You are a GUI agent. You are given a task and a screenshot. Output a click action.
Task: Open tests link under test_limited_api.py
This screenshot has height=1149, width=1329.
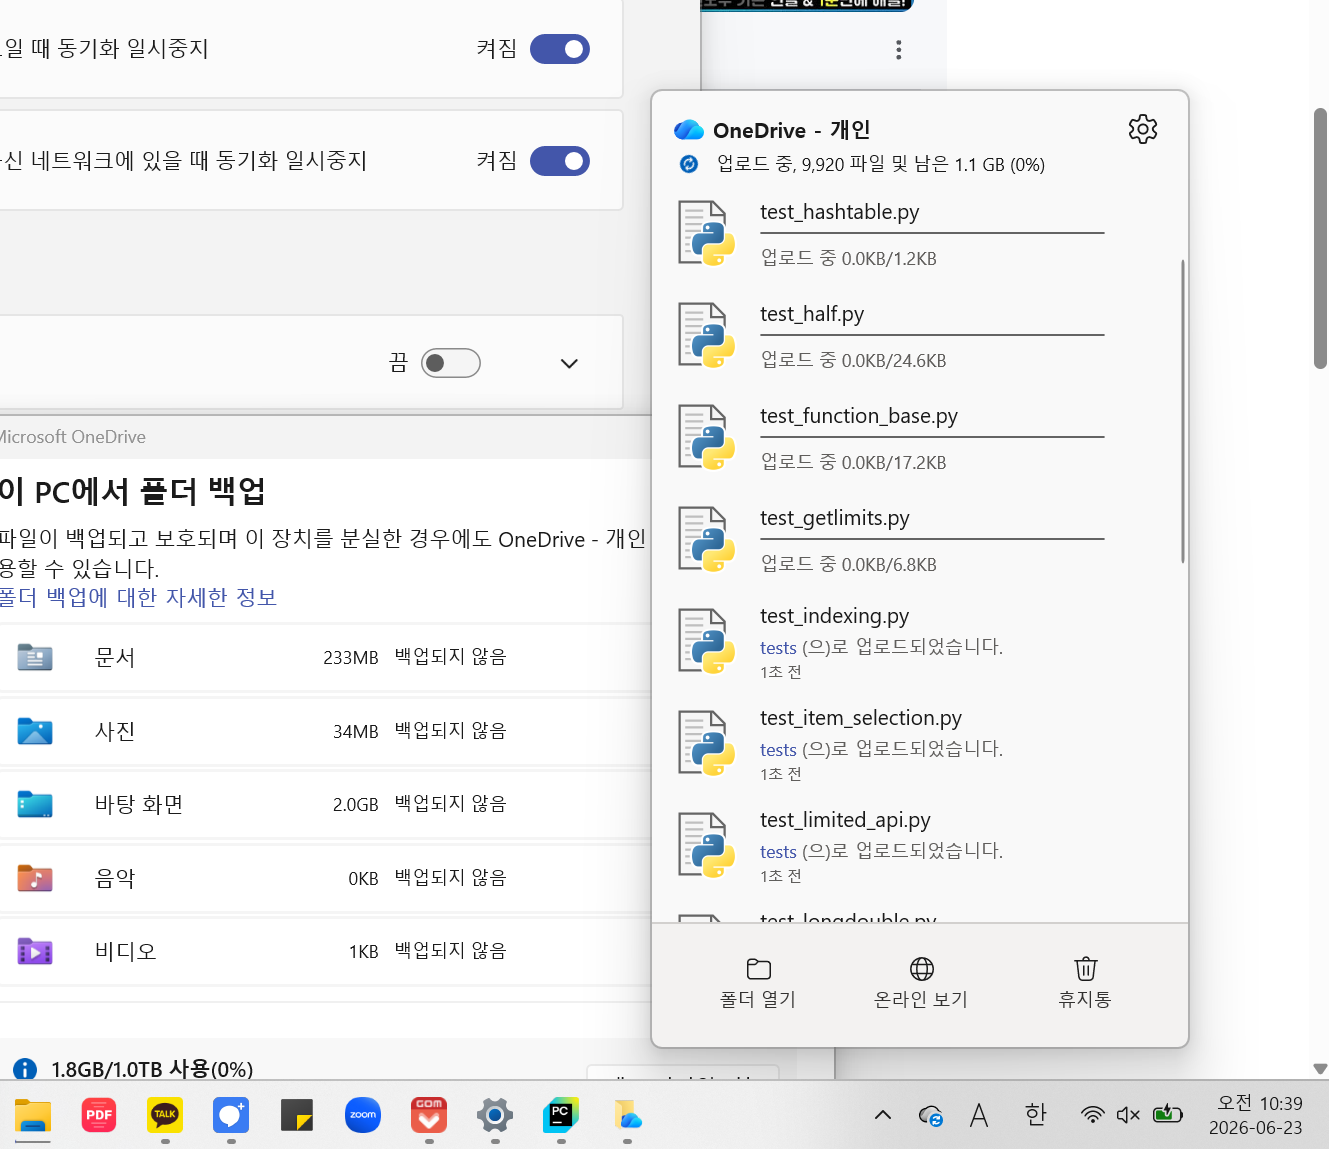pos(778,851)
